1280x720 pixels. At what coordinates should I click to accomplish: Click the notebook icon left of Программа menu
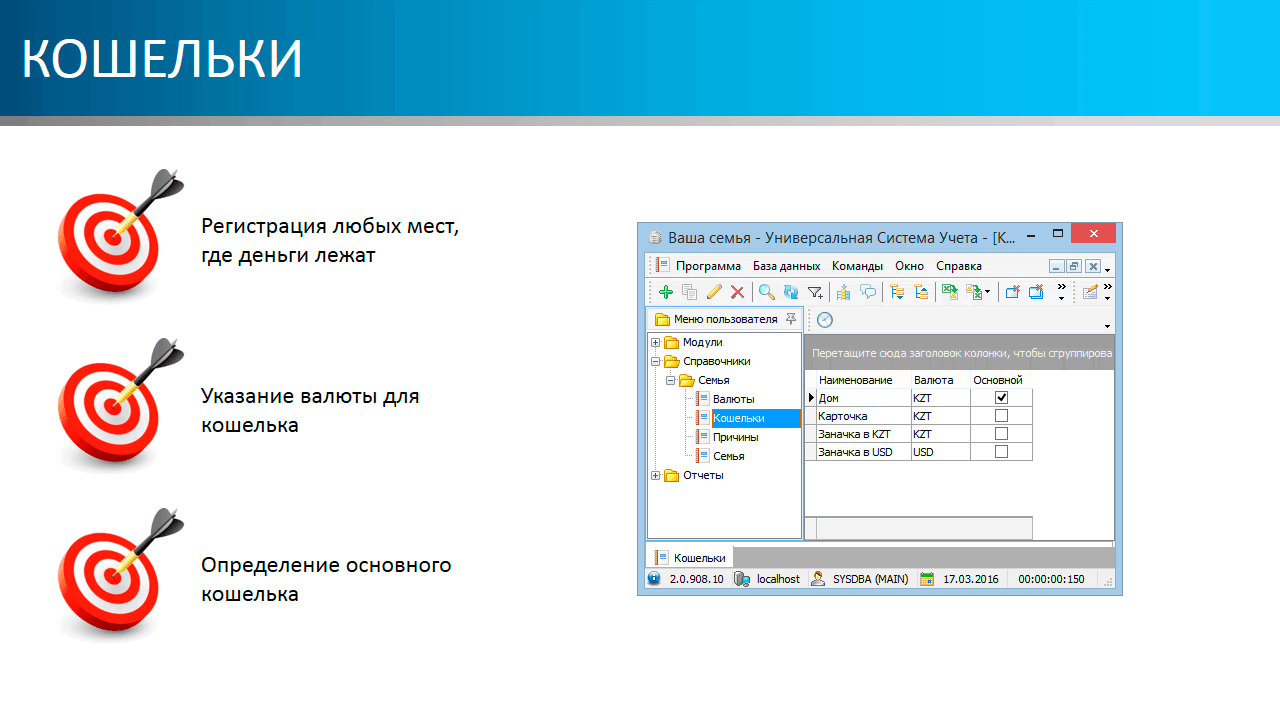tap(663, 266)
